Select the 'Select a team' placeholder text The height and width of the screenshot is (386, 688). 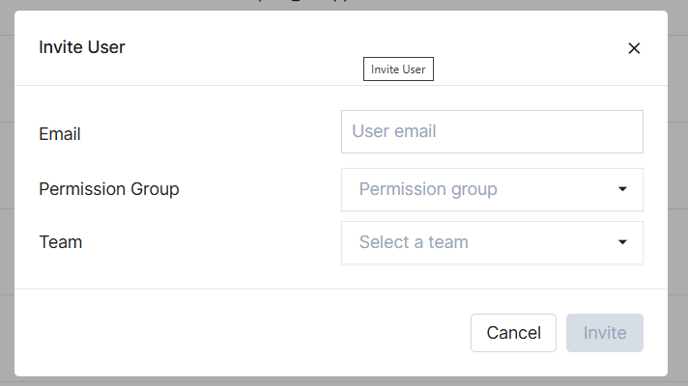[414, 242]
